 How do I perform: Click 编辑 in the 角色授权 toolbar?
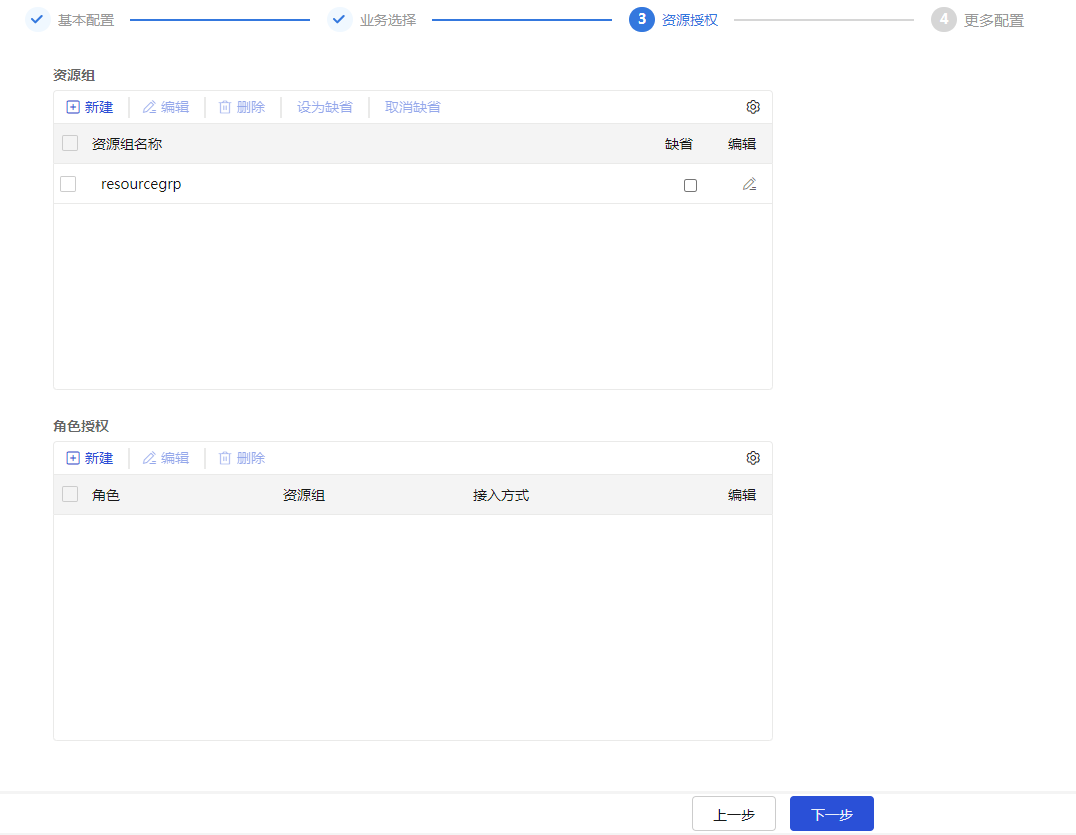pyautogui.click(x=165, y=458)
